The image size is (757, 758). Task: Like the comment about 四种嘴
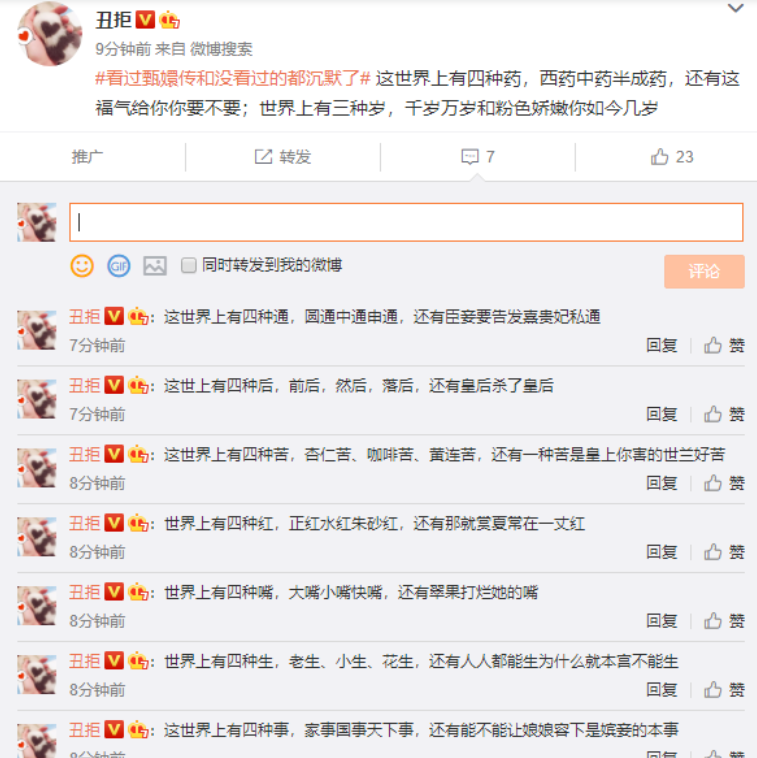pos(724,621)
